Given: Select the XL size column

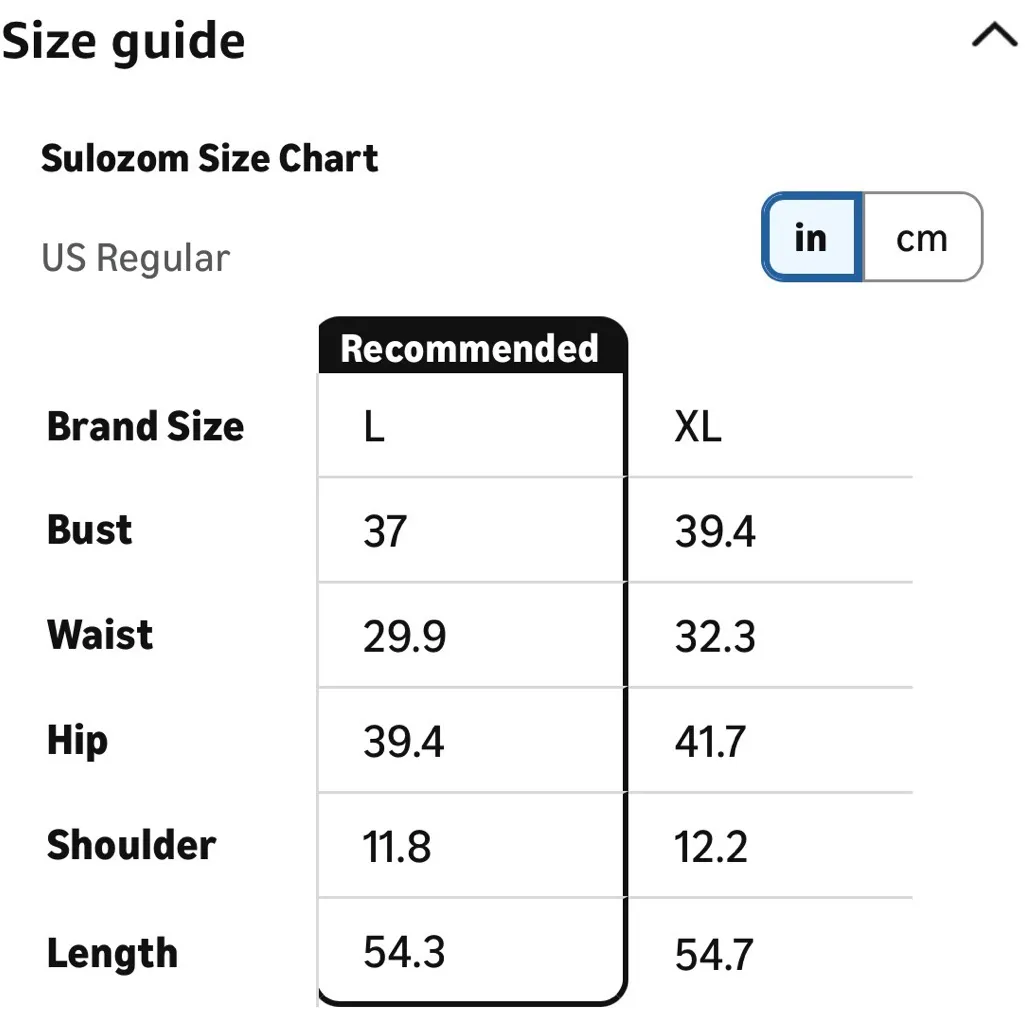Looking at the screenshot, I should [x=698, y=427].
